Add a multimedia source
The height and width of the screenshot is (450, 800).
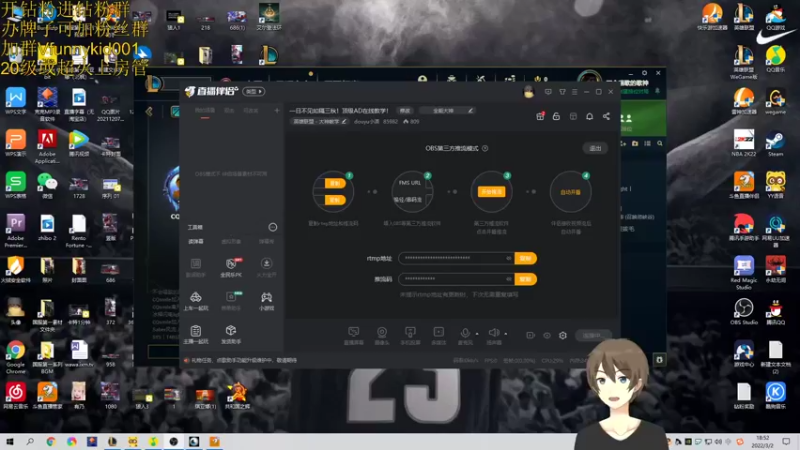tap(439, 336)
